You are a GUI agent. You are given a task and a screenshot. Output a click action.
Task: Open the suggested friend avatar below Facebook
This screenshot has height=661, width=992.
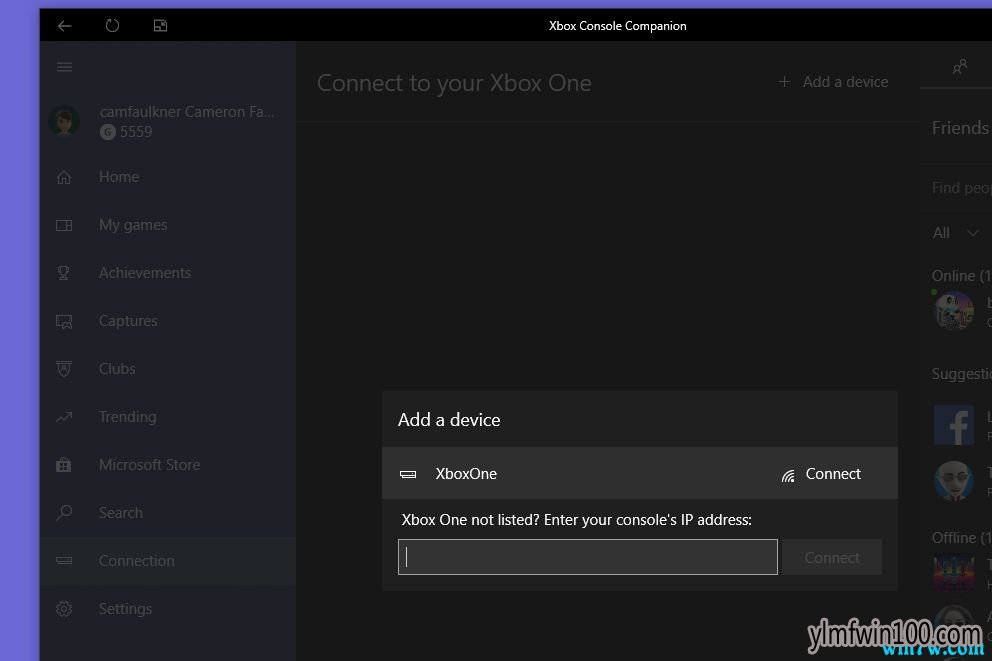pos(953,481)
